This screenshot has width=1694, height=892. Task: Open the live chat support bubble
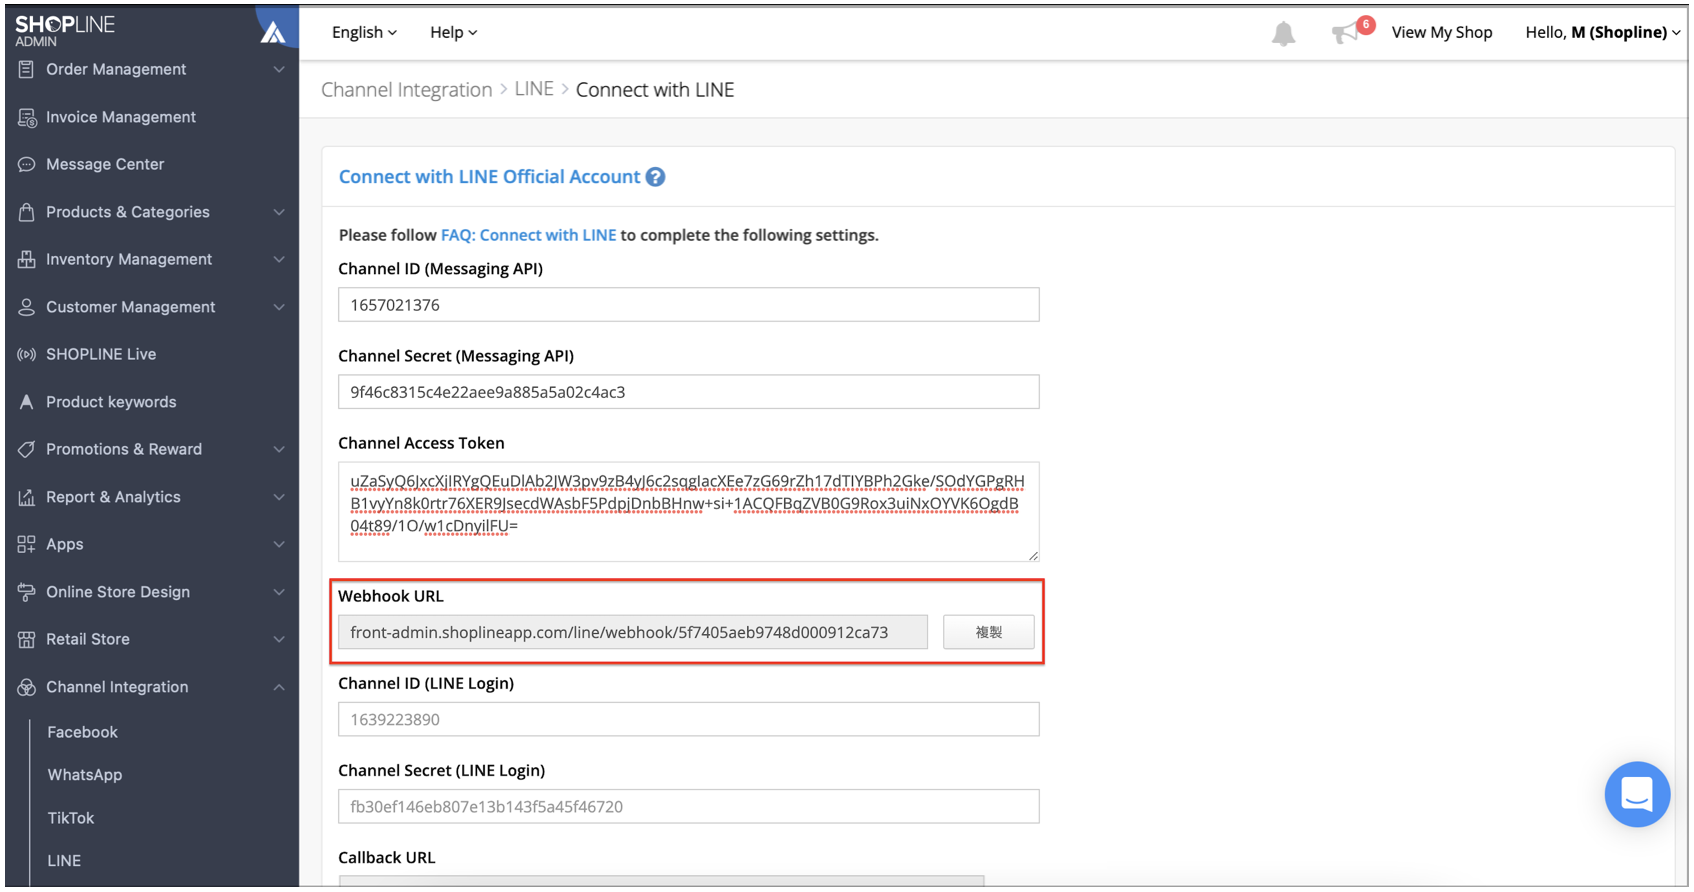pyautogui.click(x=1637, y=795)
